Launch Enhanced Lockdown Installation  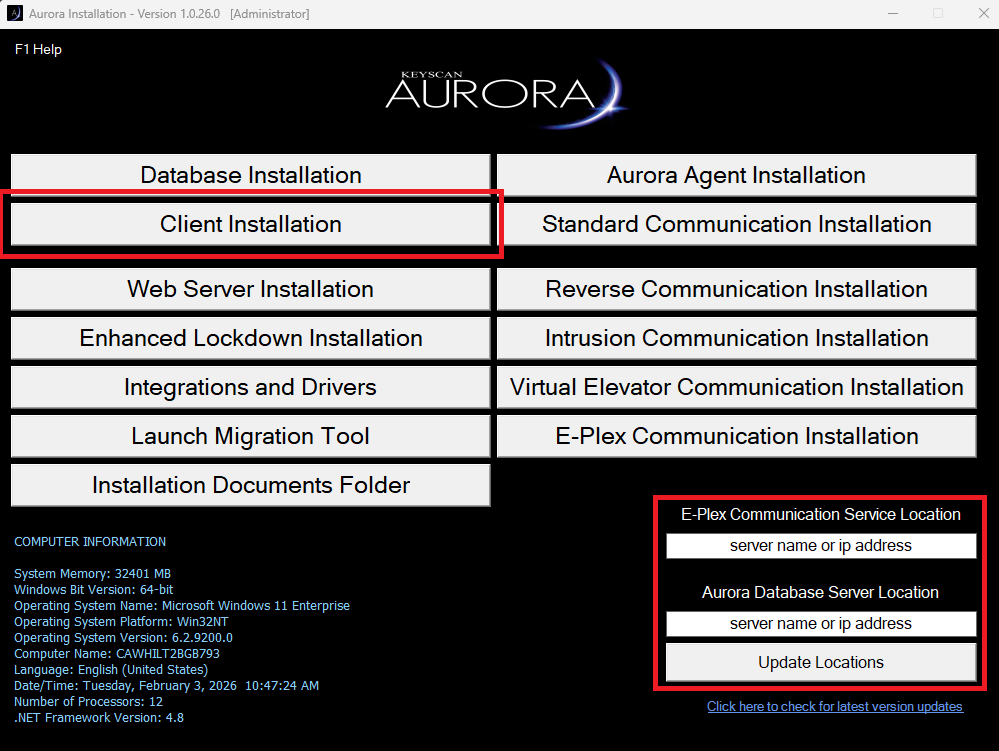[250, 338]
